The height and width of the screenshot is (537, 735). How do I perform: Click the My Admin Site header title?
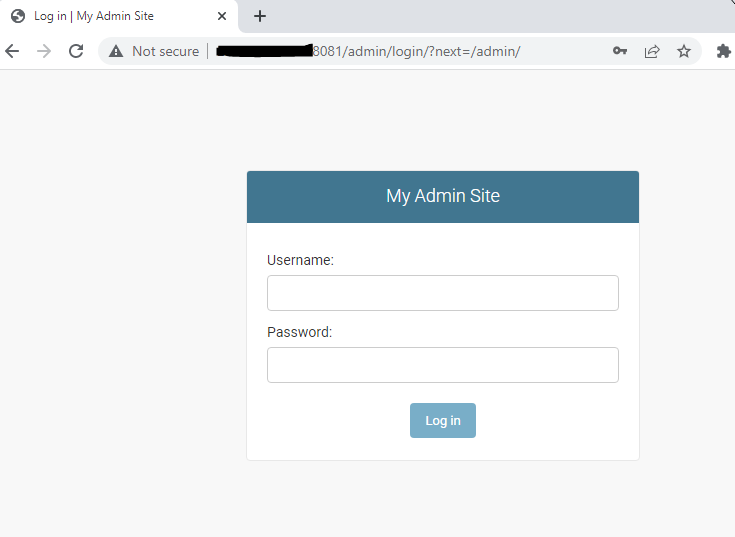(442, 196)
